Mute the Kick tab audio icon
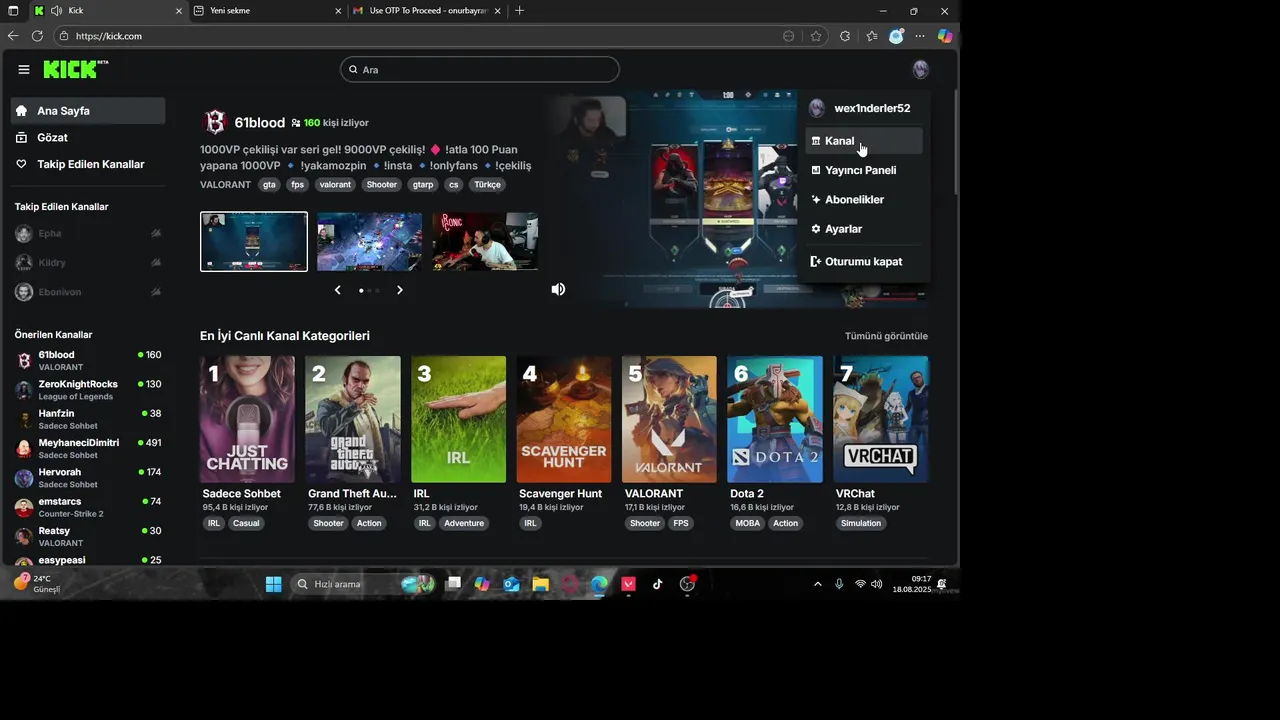This screenshot has width=1280, height=720. (56, 11)
